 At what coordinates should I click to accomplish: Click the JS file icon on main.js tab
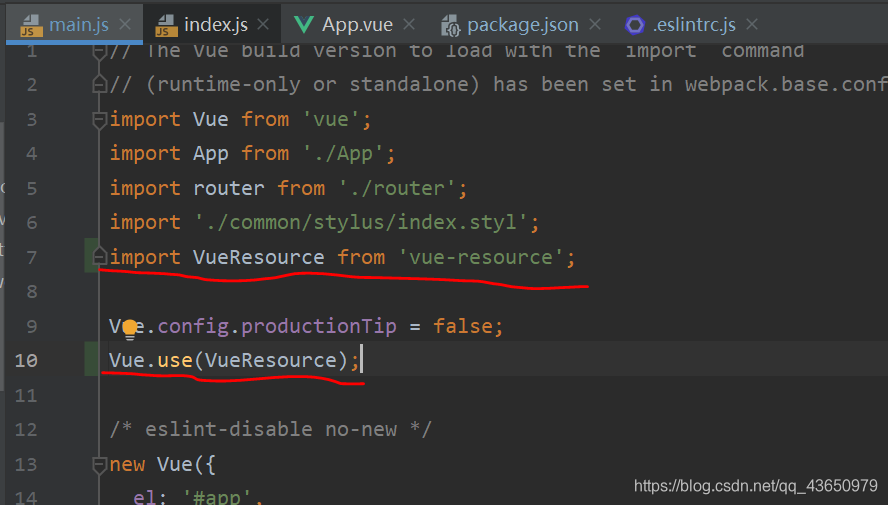point(32,25)
